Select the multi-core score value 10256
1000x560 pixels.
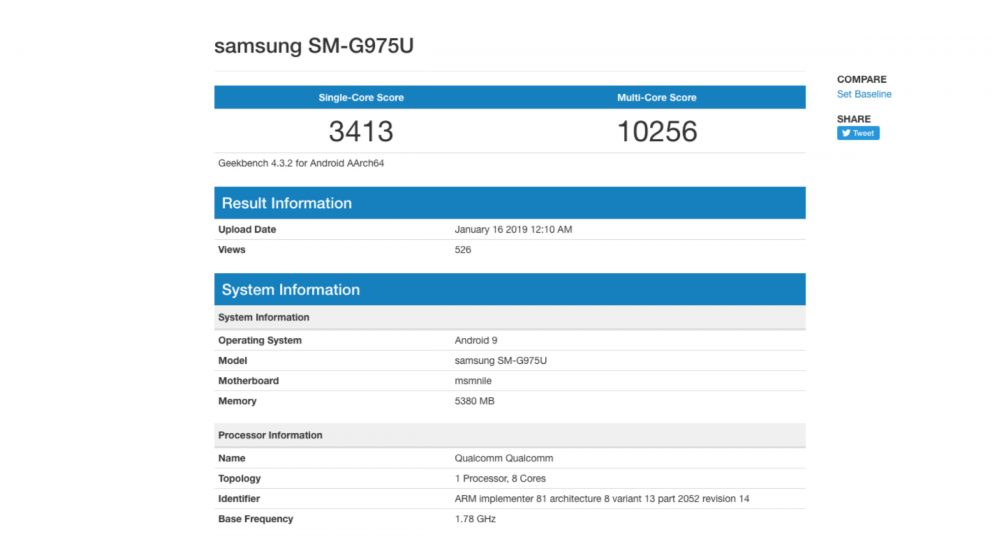(x=657, y=131)
